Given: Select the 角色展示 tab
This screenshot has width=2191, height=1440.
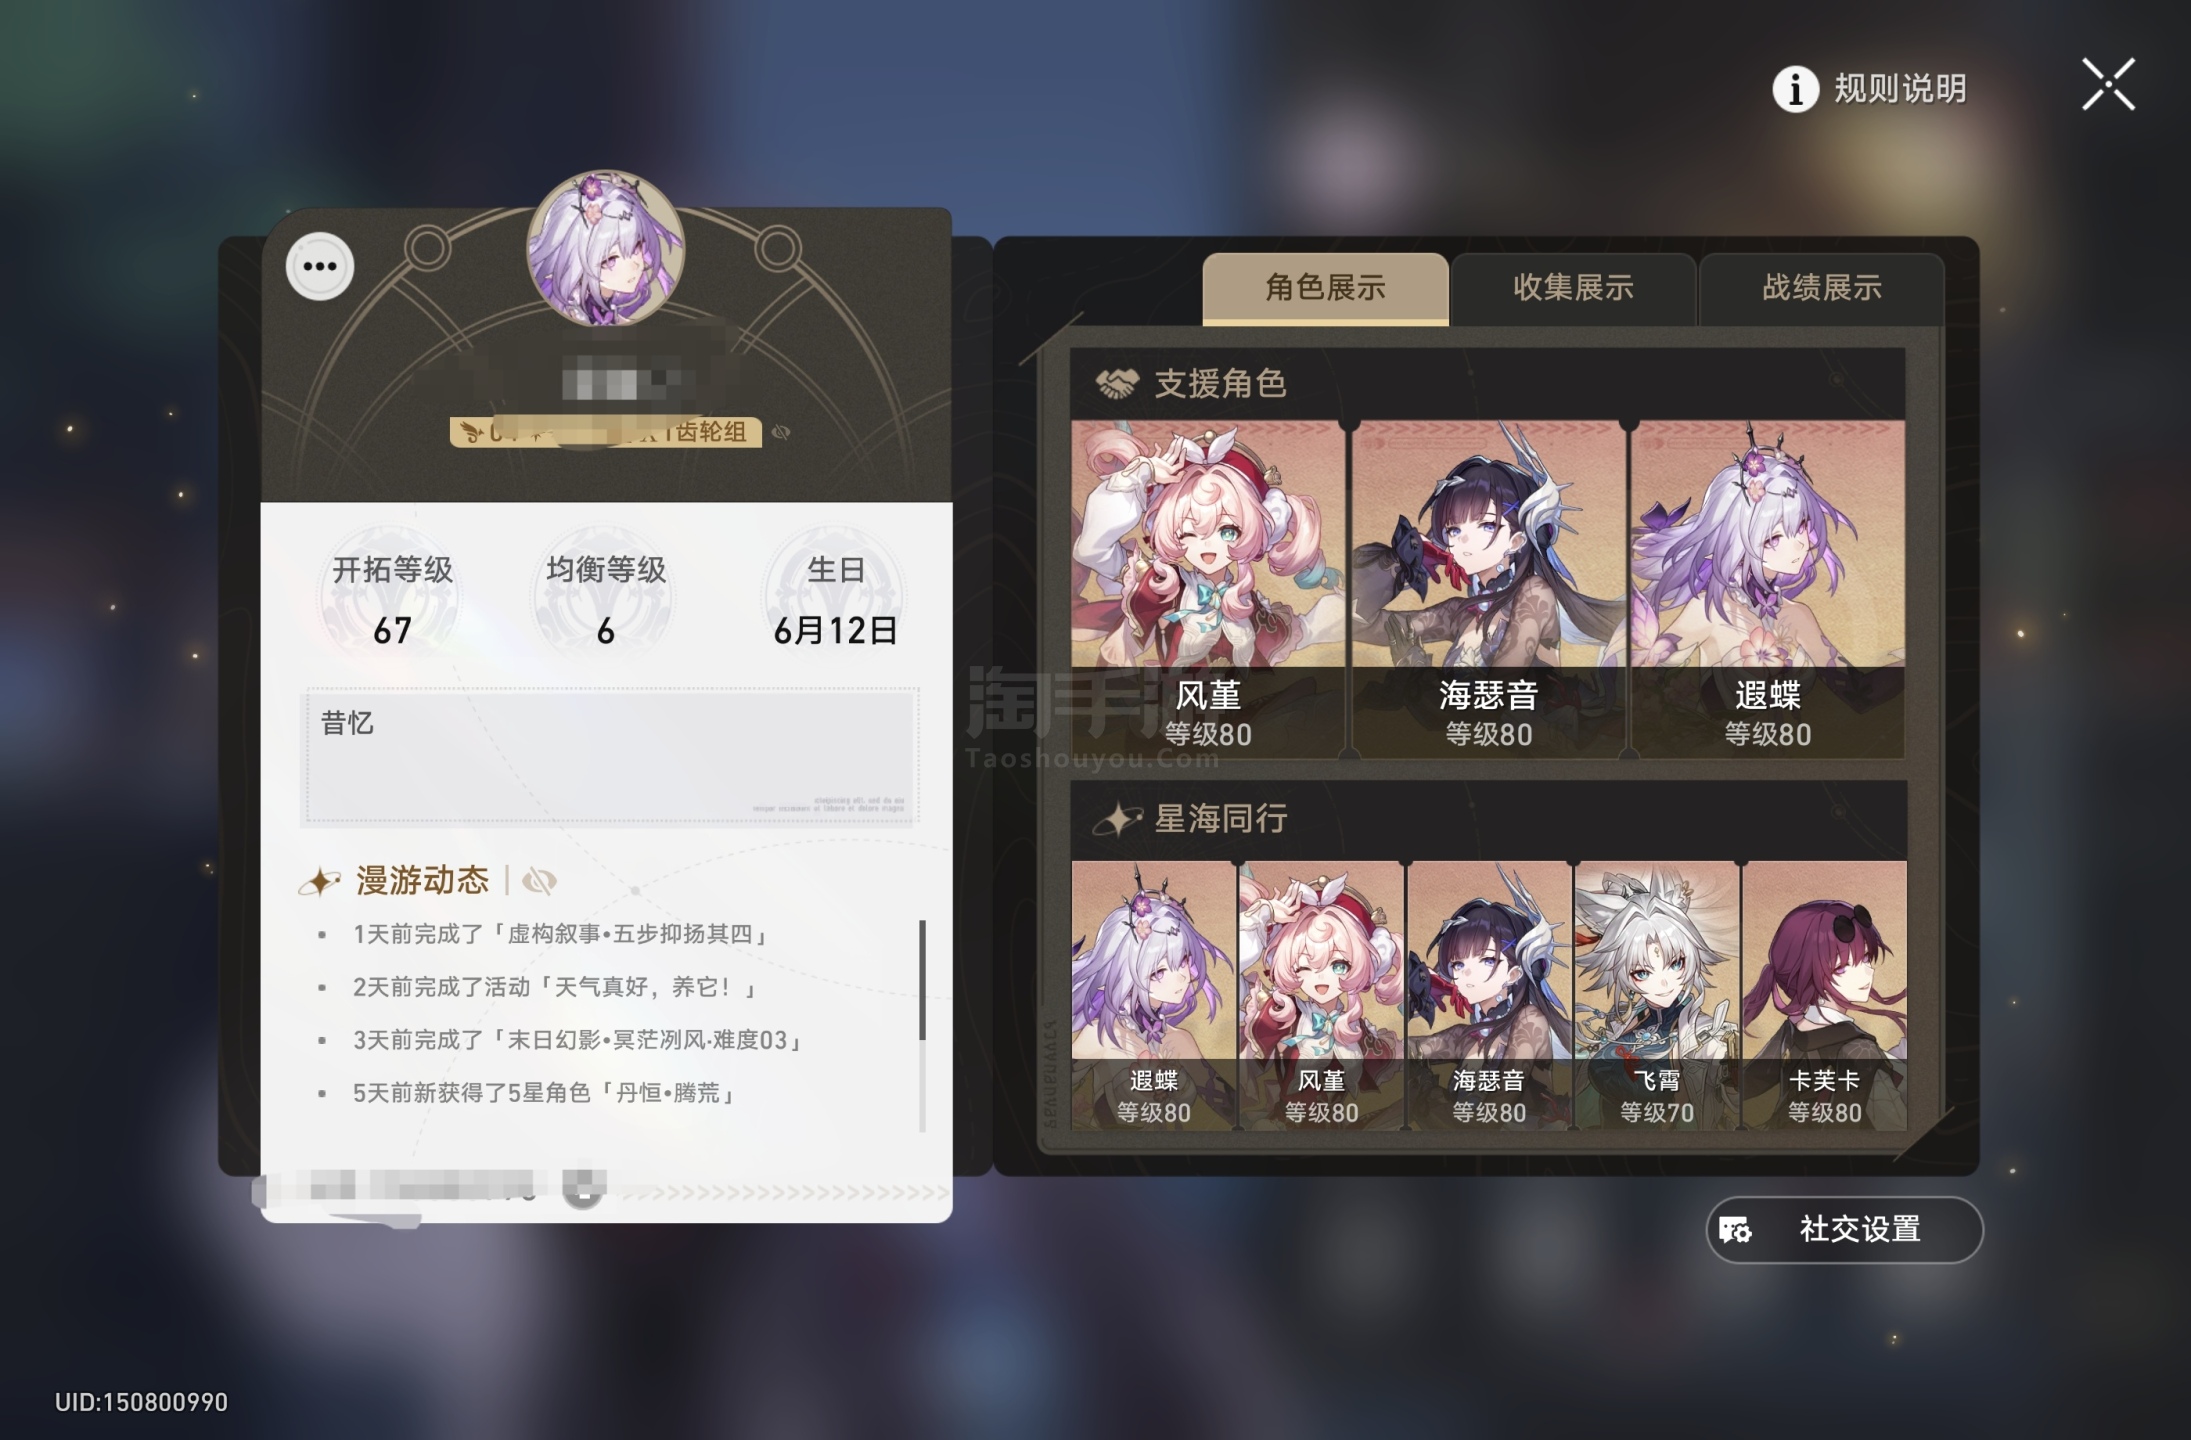Looking at the screenshot, I should [1325, 288].
